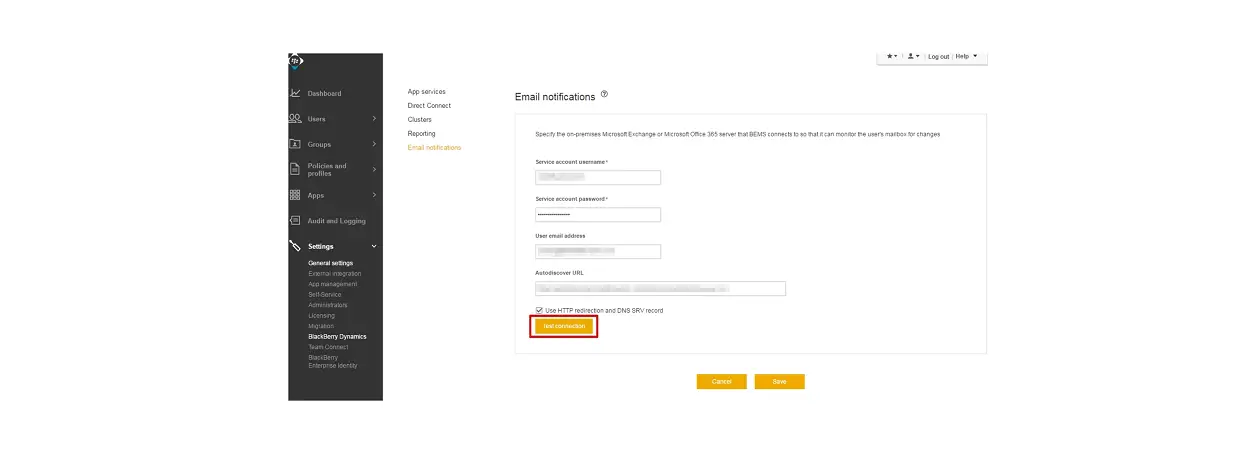Image resolution: width=1242 pixels, height=453 pixels.
Task: Expand the Users submenu chevron
Action: tap(374, 118)
